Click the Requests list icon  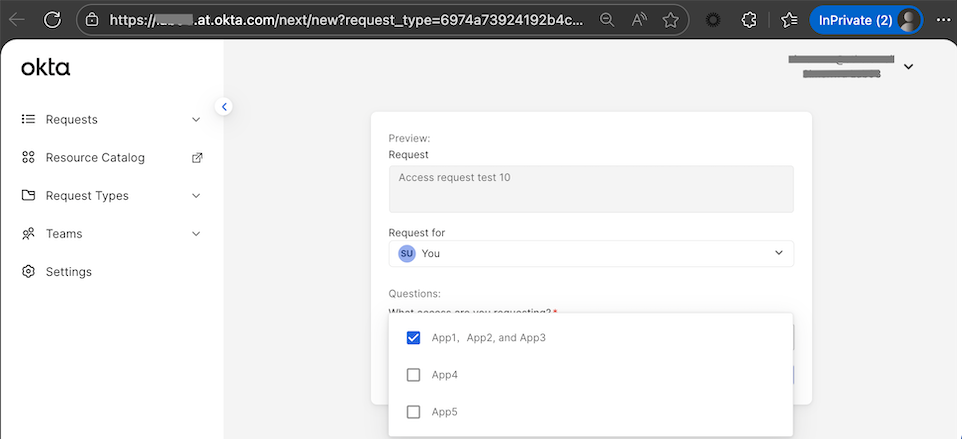[28, 119]
